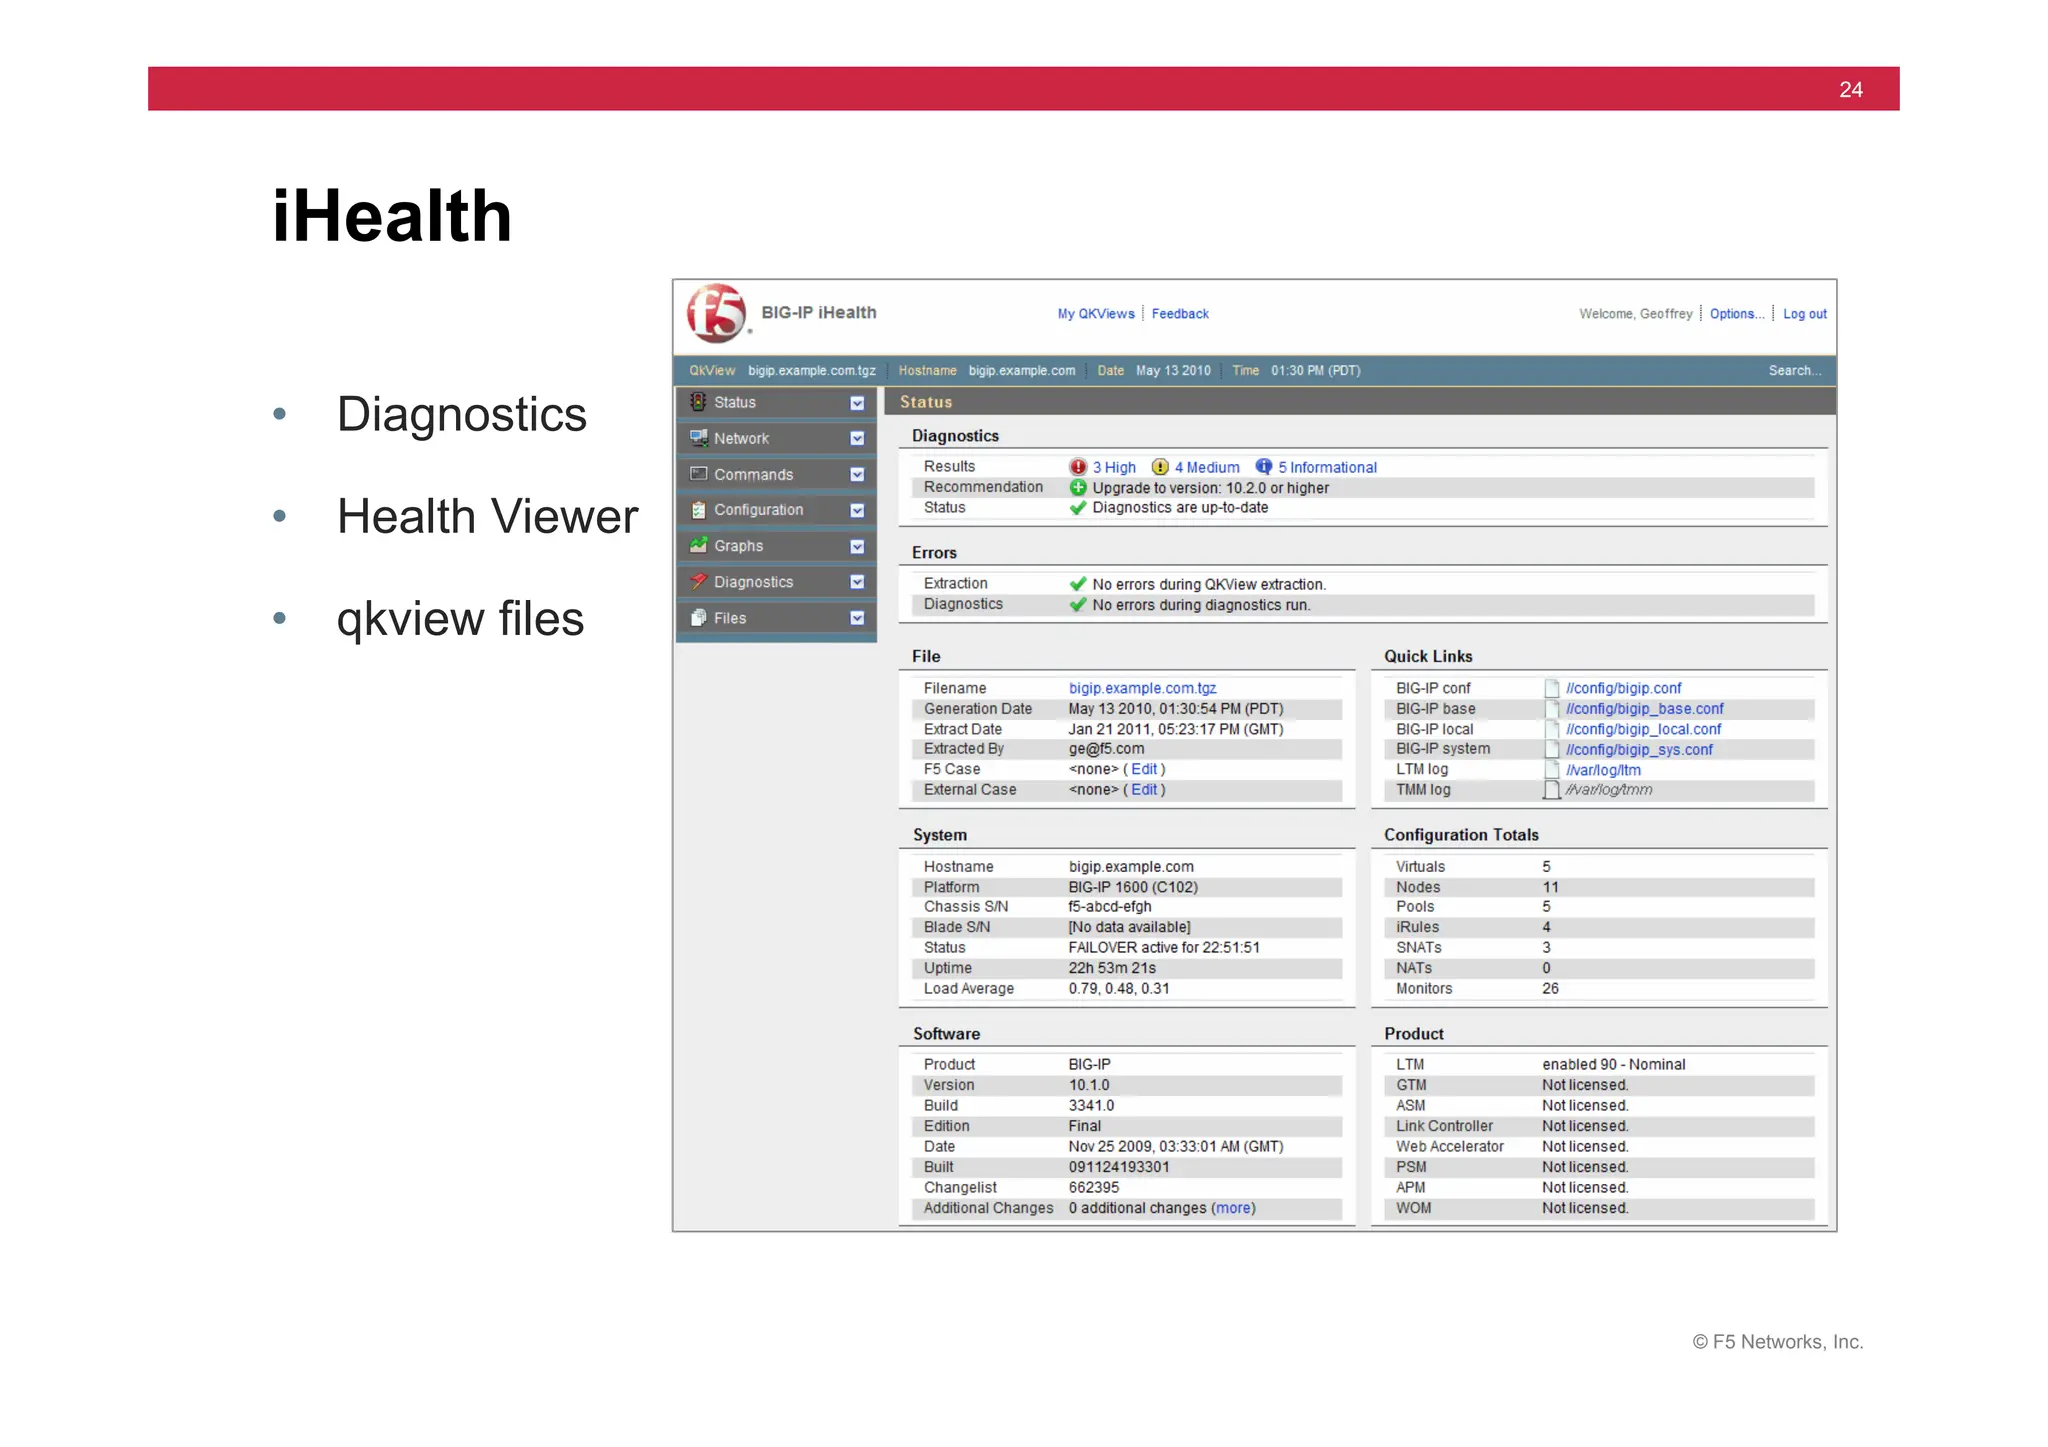
Task: Click the check icon for diagnostics run
Action: (1078, 605)
